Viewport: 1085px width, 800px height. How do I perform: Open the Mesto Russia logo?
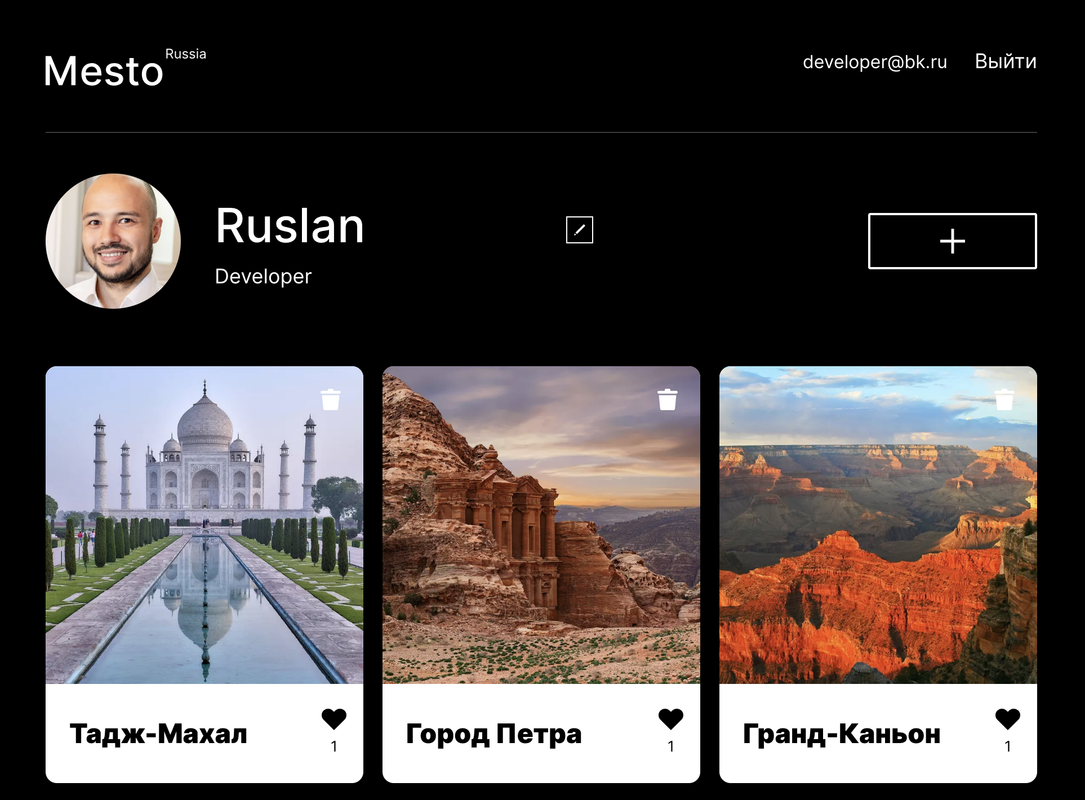pos(125,69)
